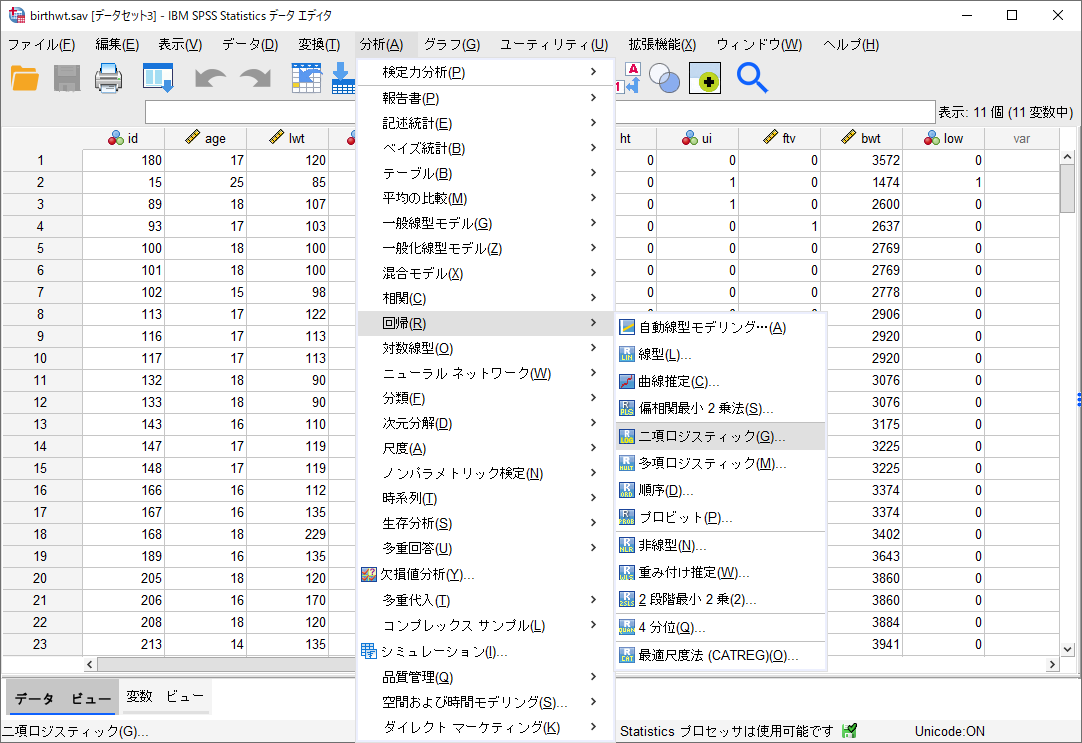Image resolution: width=1082 pixels, height=743 pixels.
Task: Expand 生存分析(S) submenu
Action: (x=485, y=524)
